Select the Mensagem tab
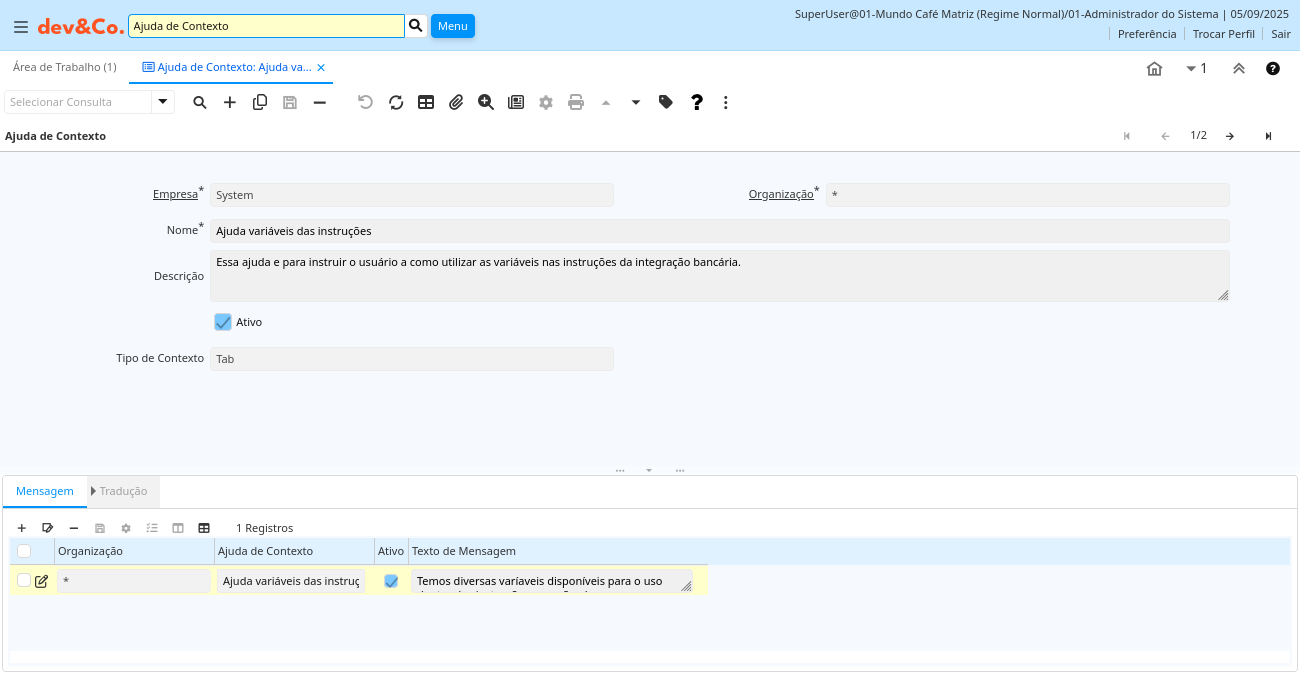The width and height of the screenshot is (1300, 674). [x=45, y=491]
